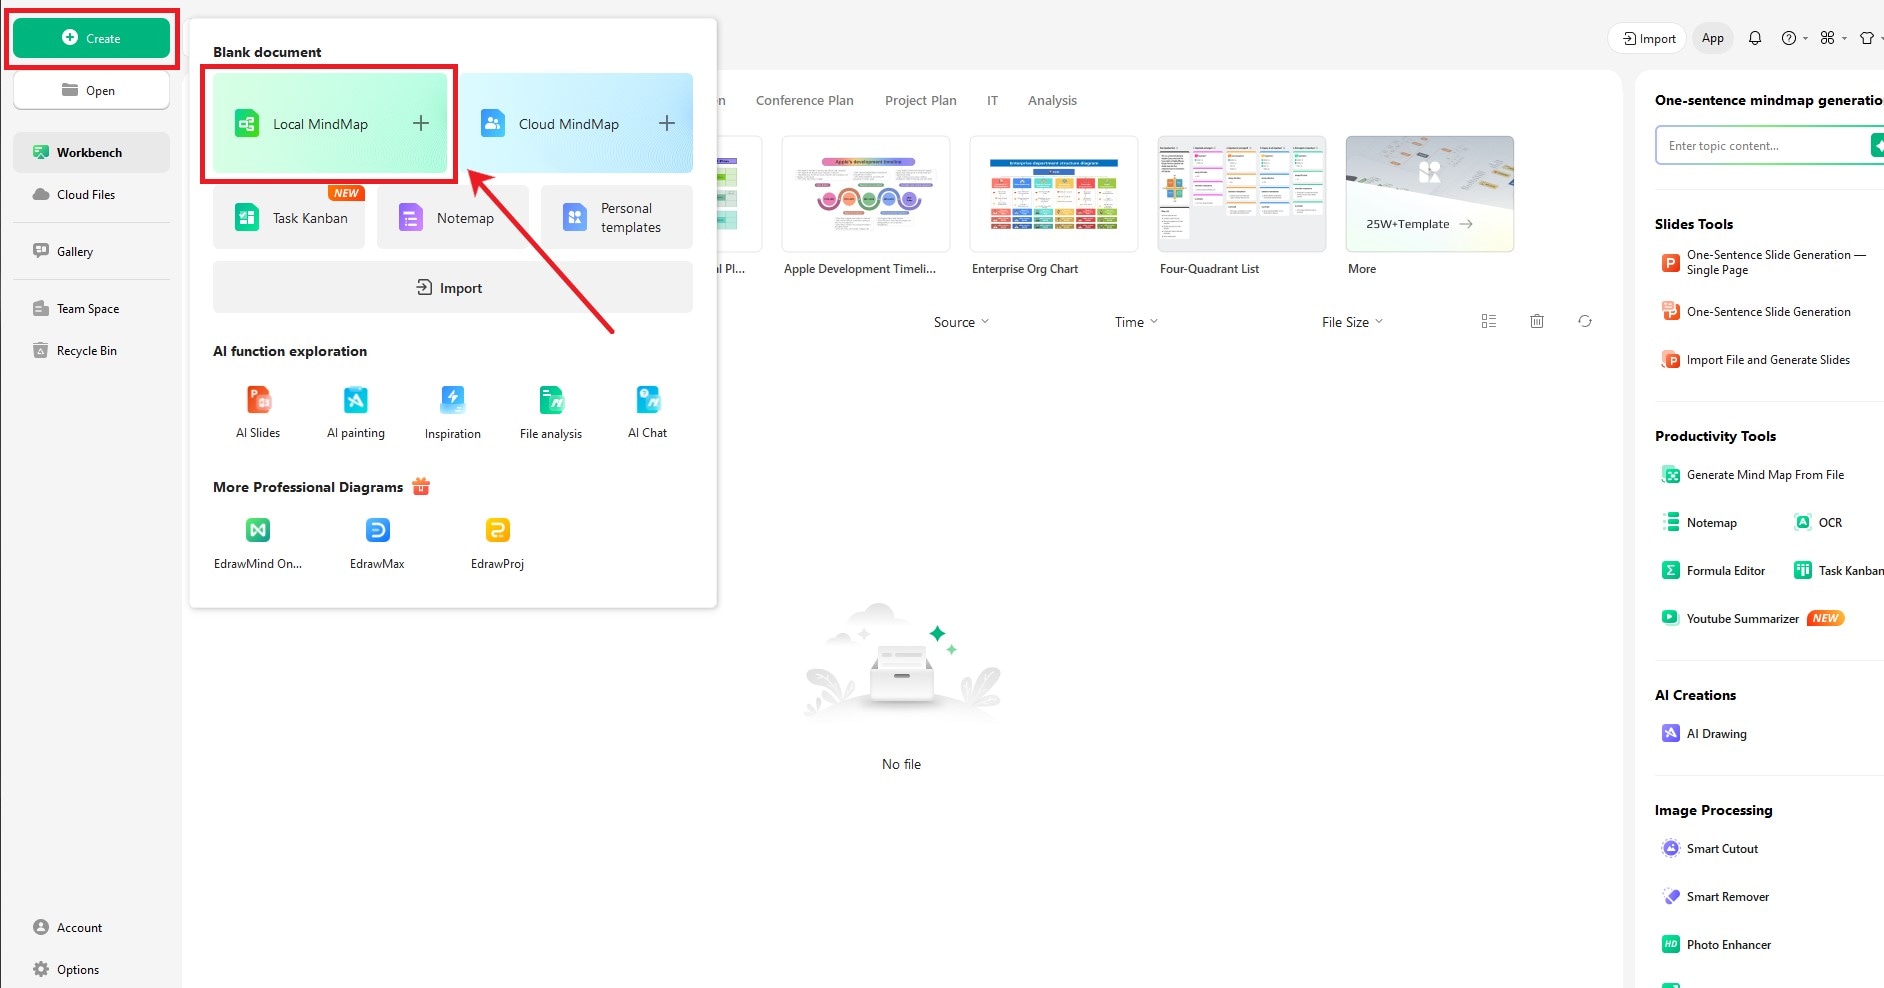Create a new Local MindMap

coord(330,123)
